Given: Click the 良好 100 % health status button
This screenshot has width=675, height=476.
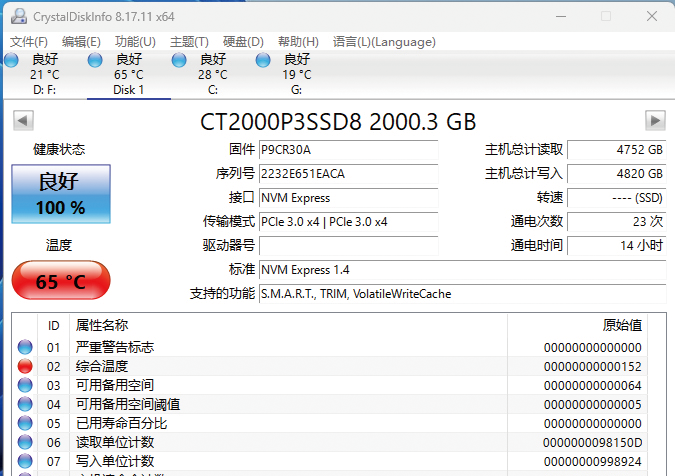Looking at the screenshot, I should pos(61,194).
